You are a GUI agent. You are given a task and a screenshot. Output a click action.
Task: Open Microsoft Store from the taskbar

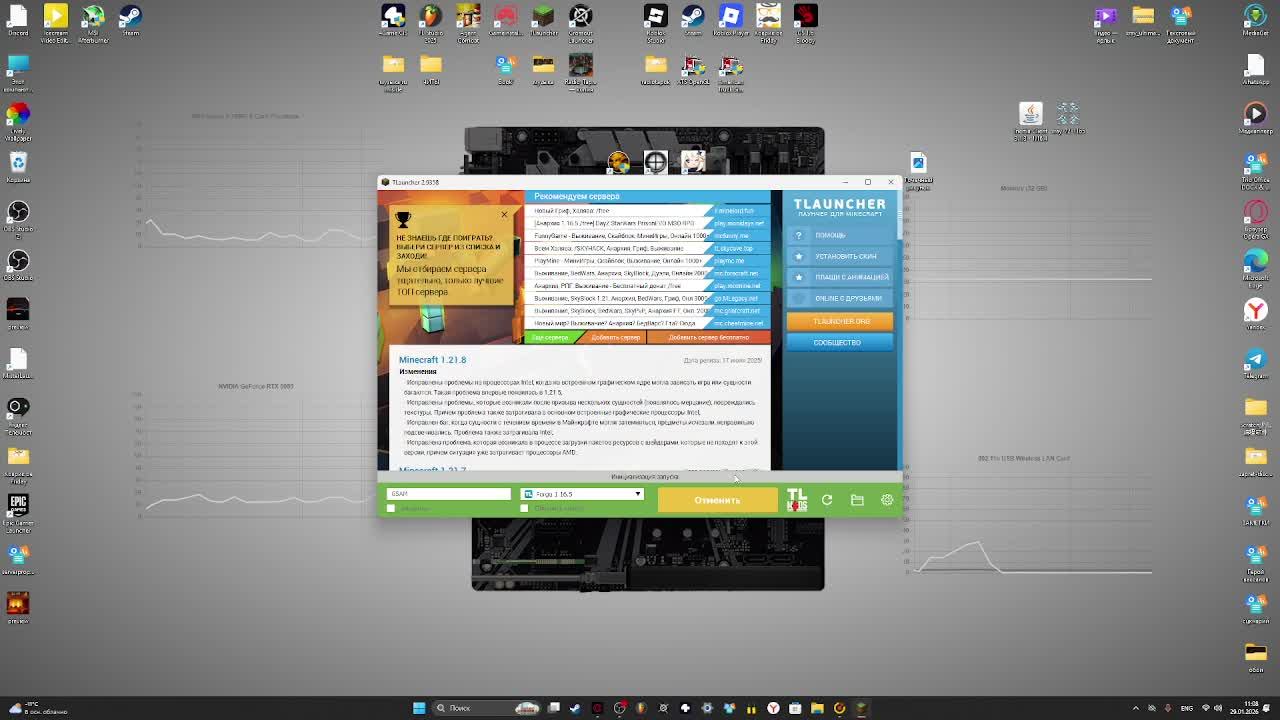click(795, 708)
